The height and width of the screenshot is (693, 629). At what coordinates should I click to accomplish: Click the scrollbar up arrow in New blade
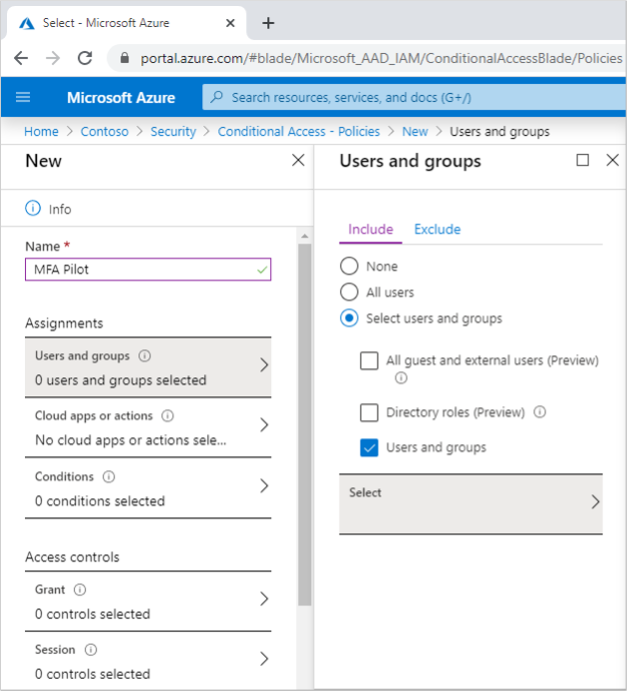point(305,236)
